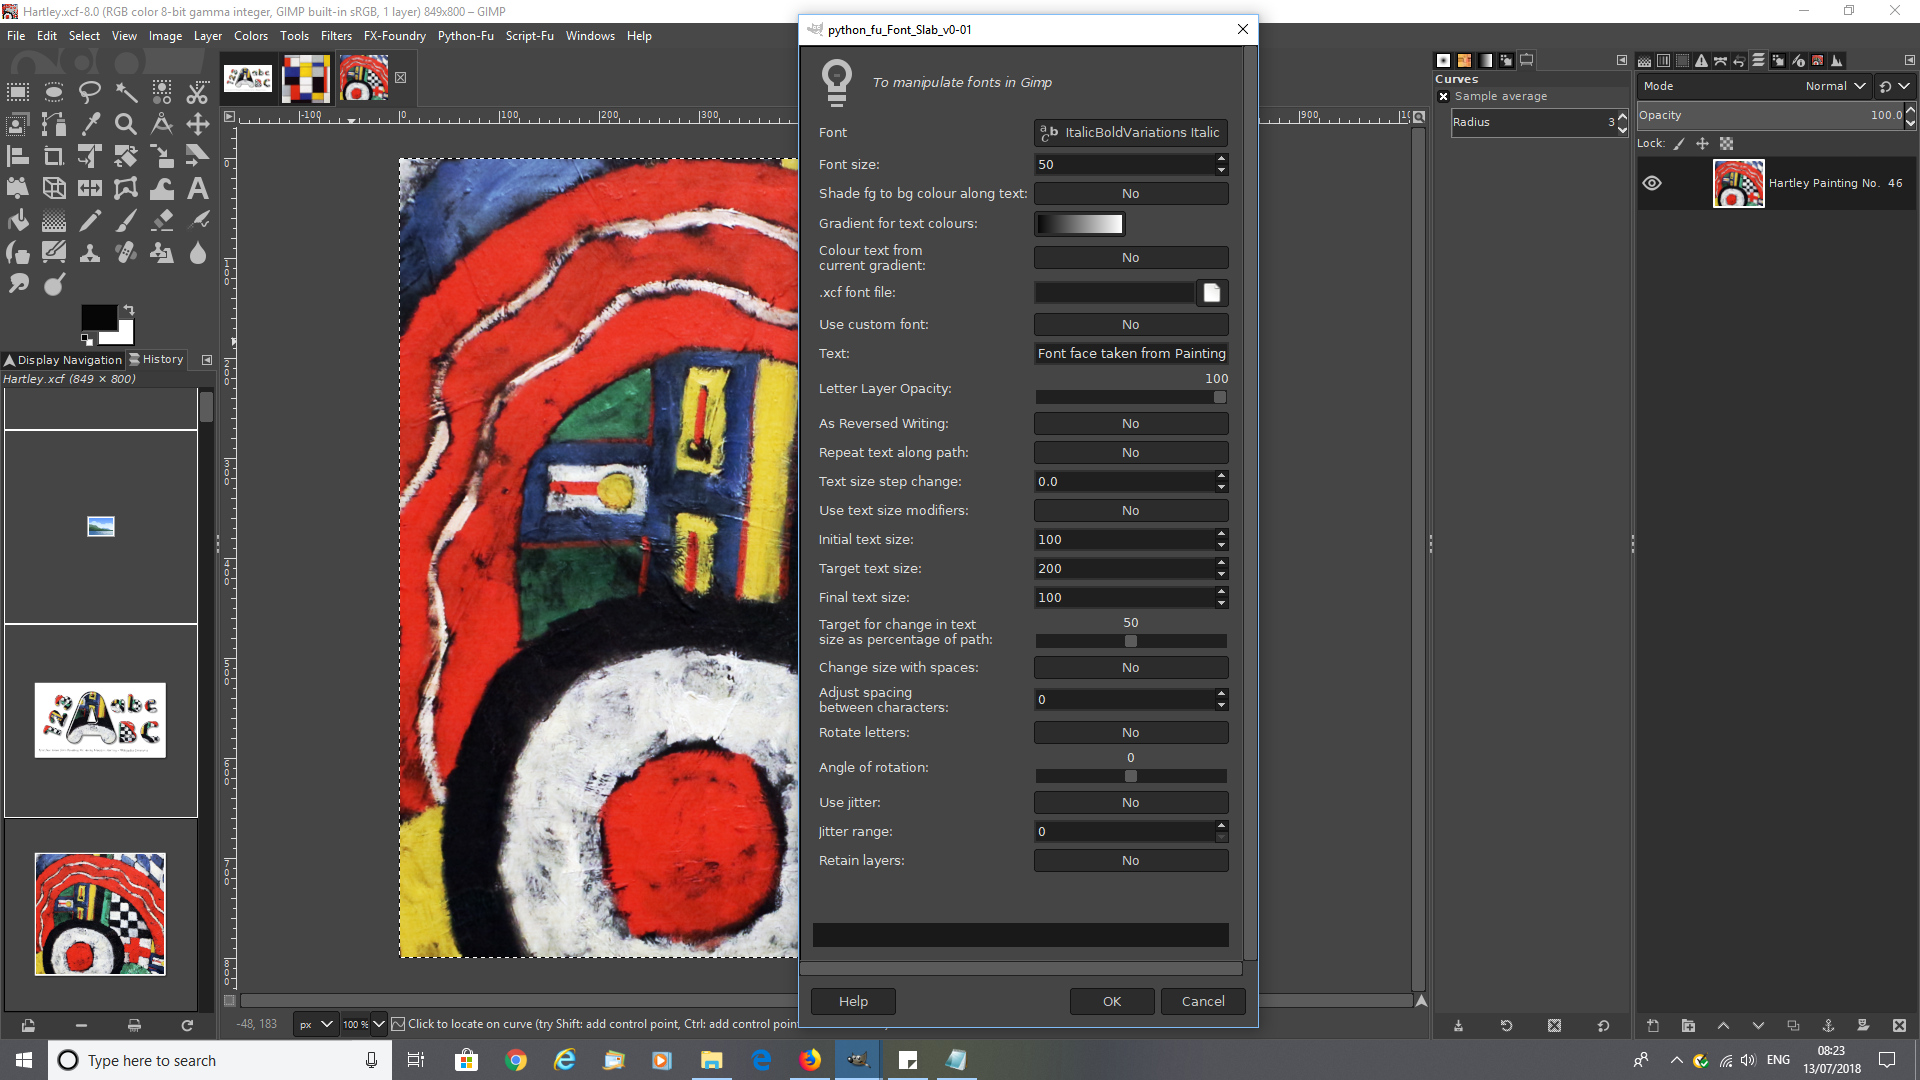The height and width of the screenshot is (1080, 1920).
Task: Click the Text input field
Action: click(x=1131, y=354)
